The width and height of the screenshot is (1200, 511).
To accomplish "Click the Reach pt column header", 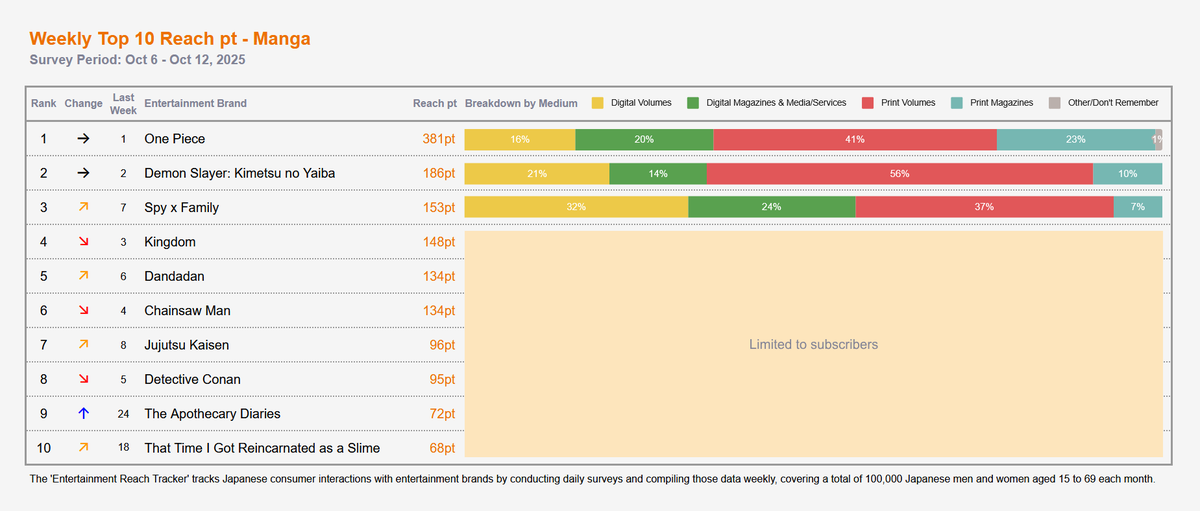I will pyautogui.click(x=435, y=103).
